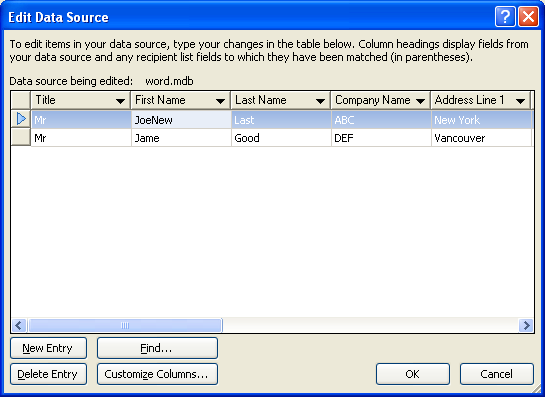Open Customize Columns dialog
The width and height of the screenshot is (545, 397).
pyautogui.click(x=157, y=374)
